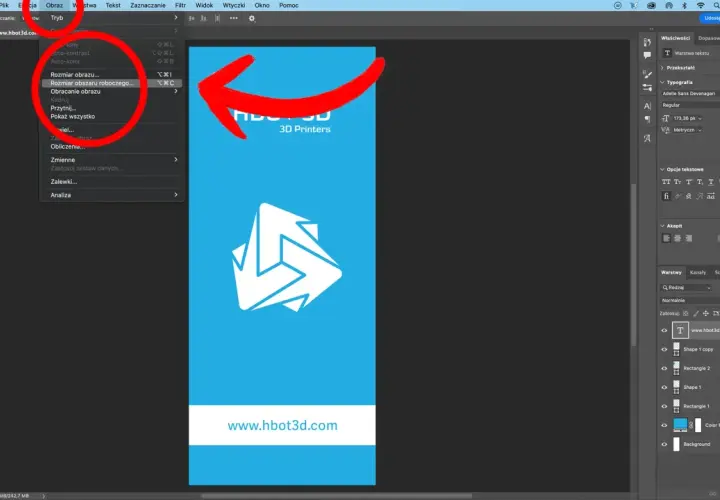Open the Analiza submenu
The image size is (720, 500).
(x=112, y=195)
